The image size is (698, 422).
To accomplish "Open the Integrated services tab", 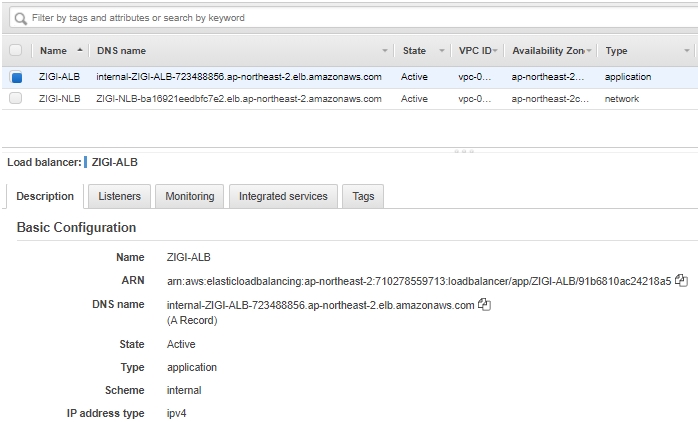I will pyautogui.click(x=283, y=196).
